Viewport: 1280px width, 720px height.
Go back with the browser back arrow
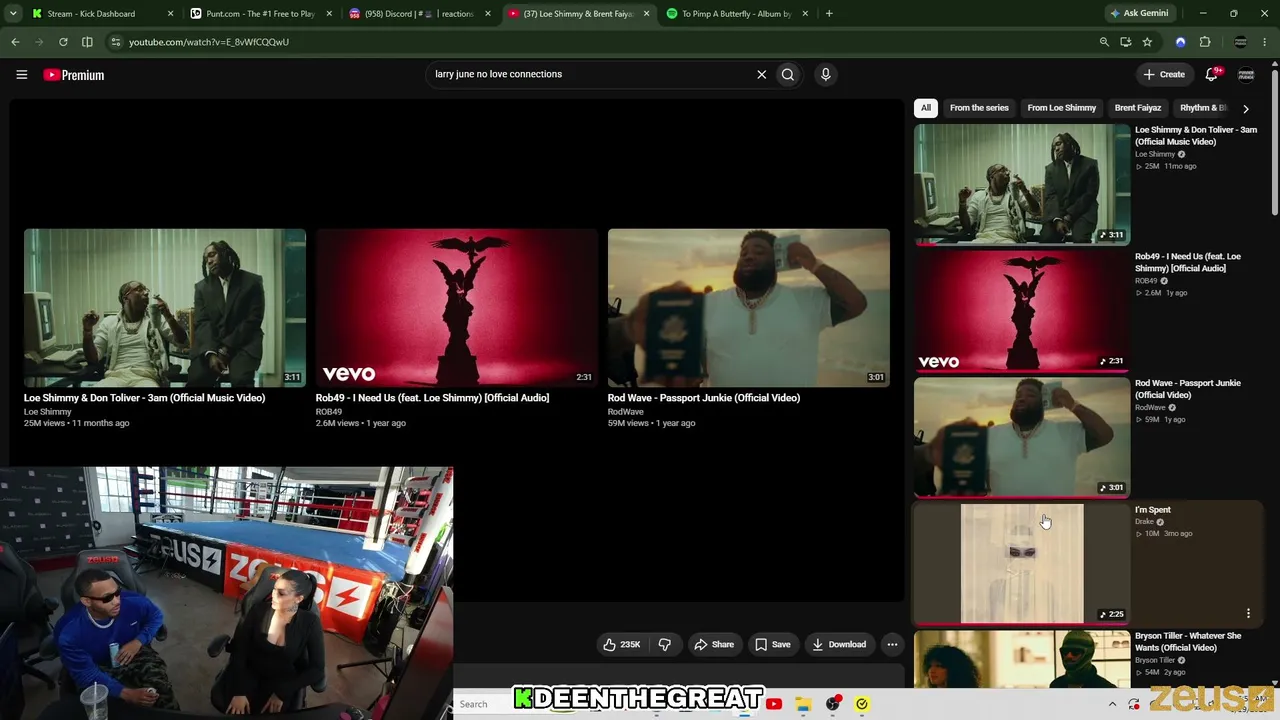[15, 42]
